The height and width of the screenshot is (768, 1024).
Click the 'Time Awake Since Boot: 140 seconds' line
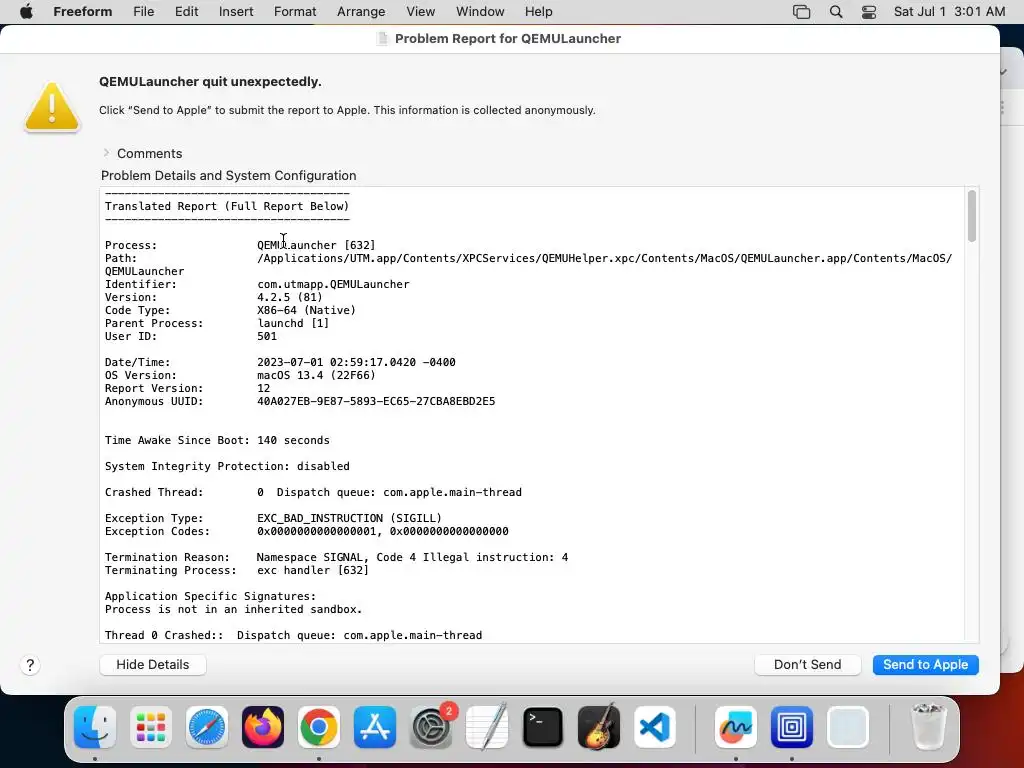tap(217, 441)
